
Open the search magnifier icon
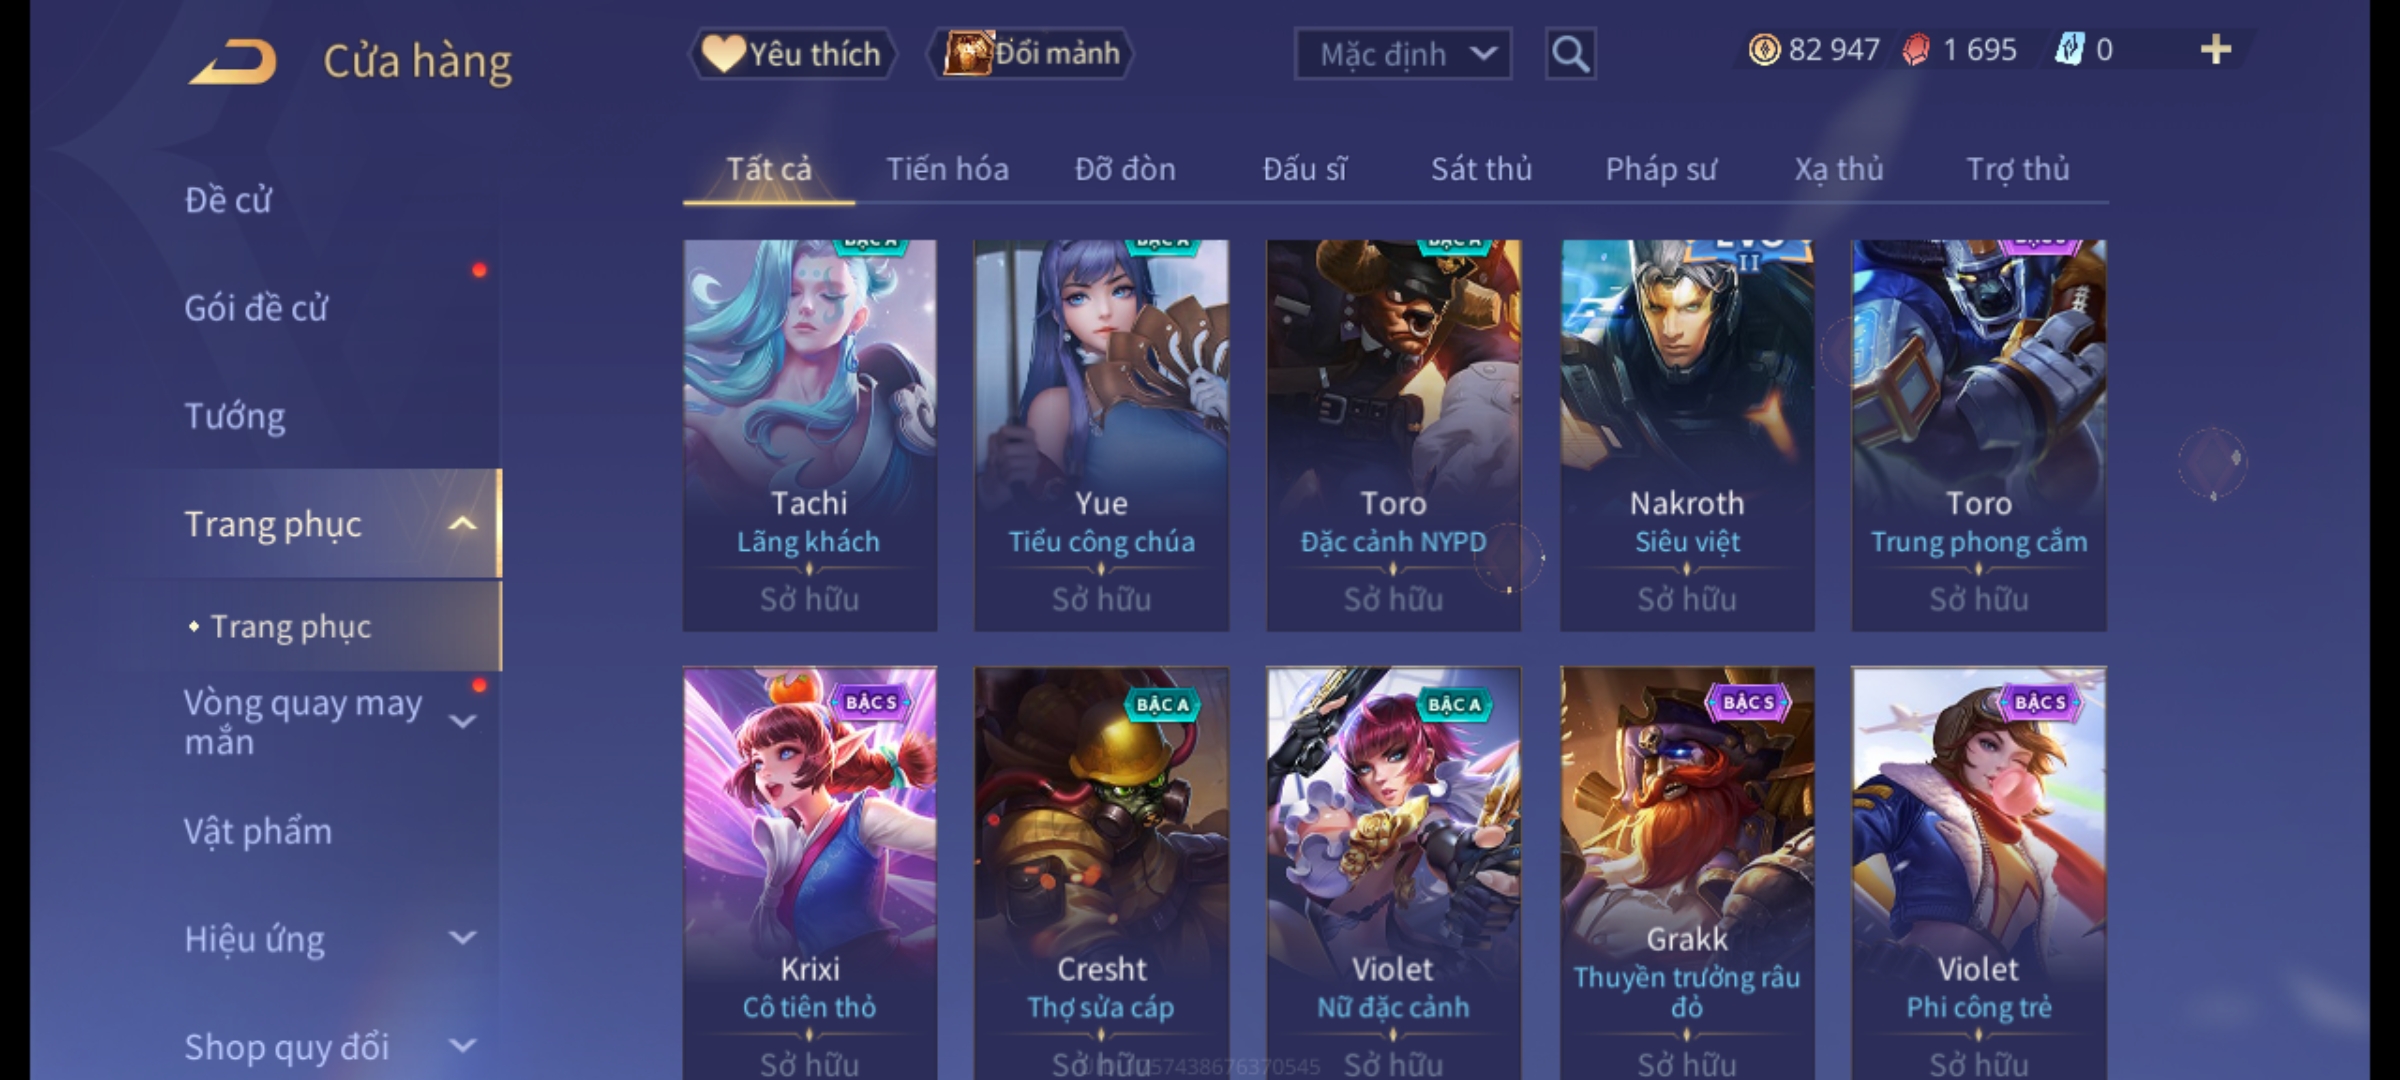pos(1570,54)
